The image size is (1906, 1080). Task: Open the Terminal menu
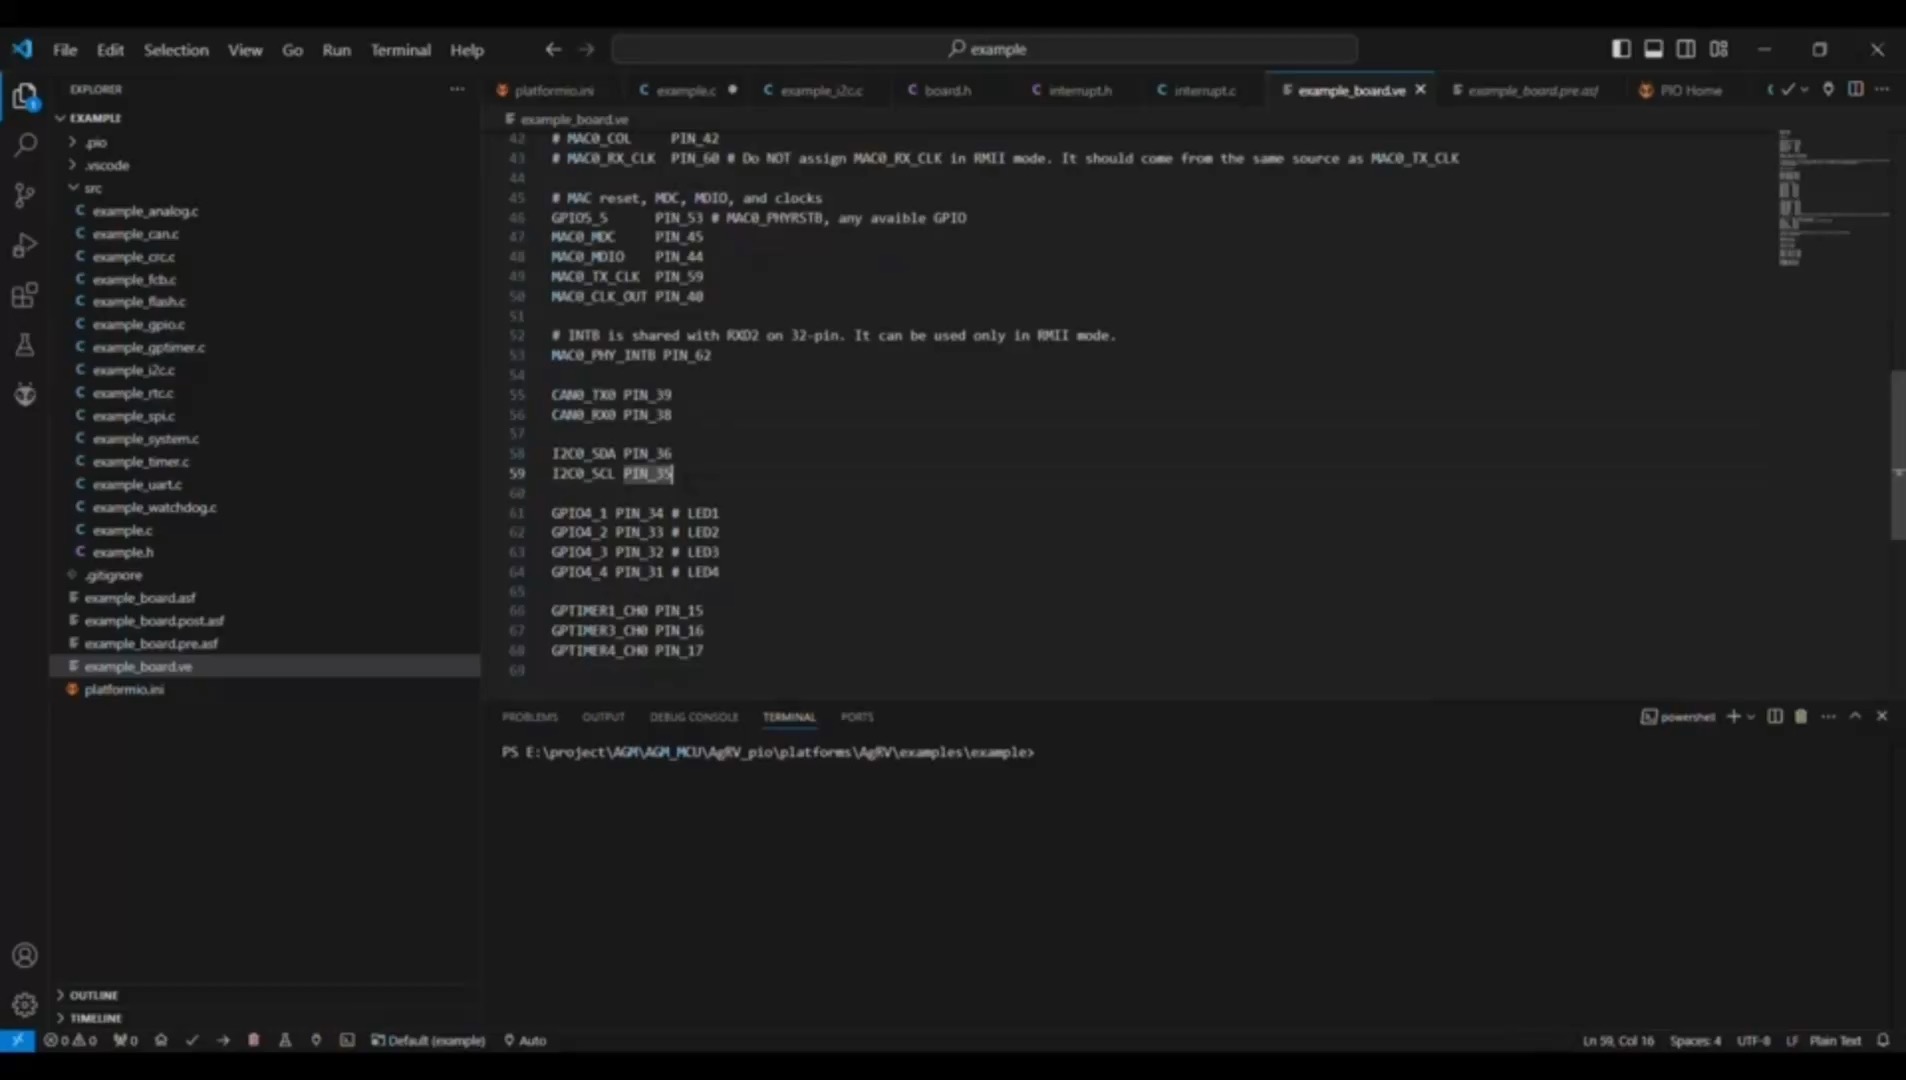[x=400, y=49]
